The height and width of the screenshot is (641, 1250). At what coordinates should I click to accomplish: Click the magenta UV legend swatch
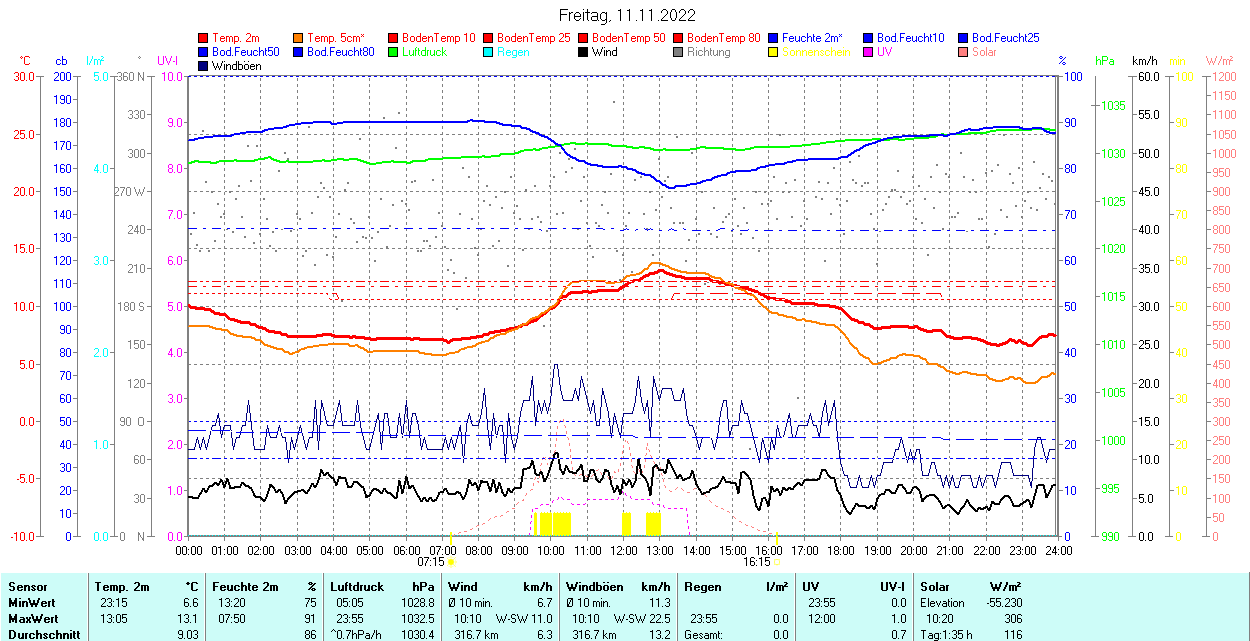868,52
